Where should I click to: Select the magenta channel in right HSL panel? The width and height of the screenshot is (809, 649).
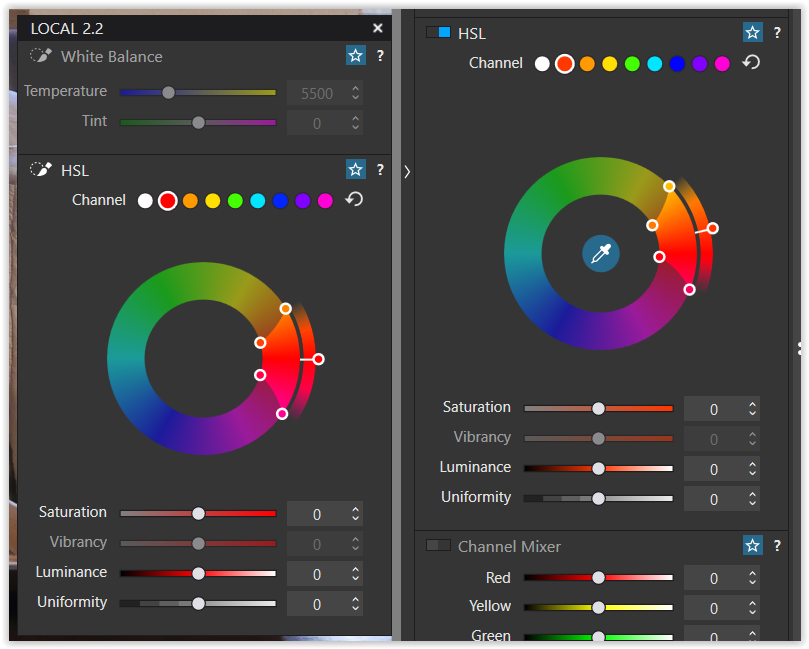tap(722, 64)
